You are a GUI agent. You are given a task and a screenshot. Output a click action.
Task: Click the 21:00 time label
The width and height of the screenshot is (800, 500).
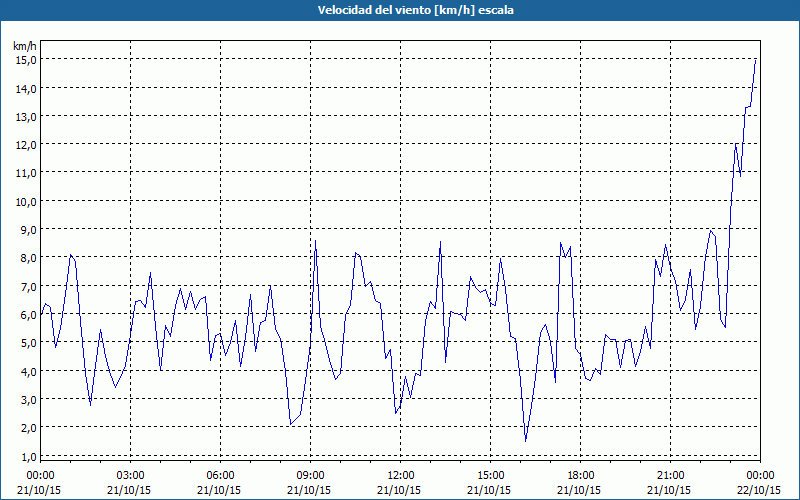pos(670,476)
